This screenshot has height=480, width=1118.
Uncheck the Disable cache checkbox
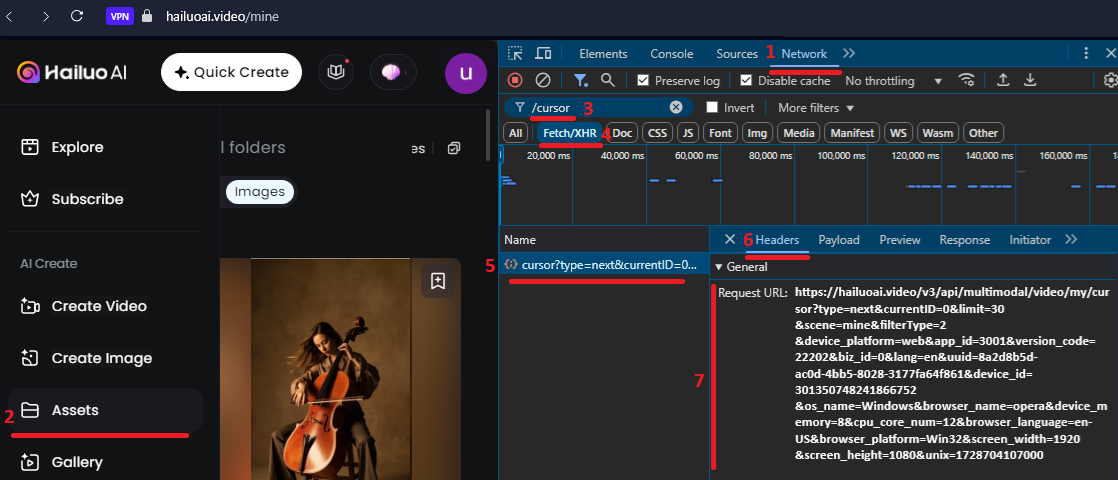[746, 81]
